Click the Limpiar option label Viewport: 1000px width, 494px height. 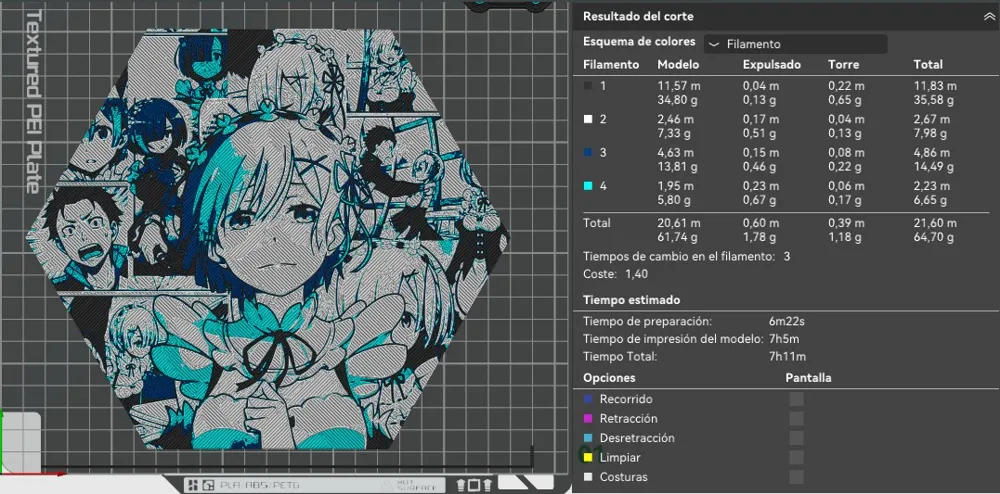click(x=620, y=458)
